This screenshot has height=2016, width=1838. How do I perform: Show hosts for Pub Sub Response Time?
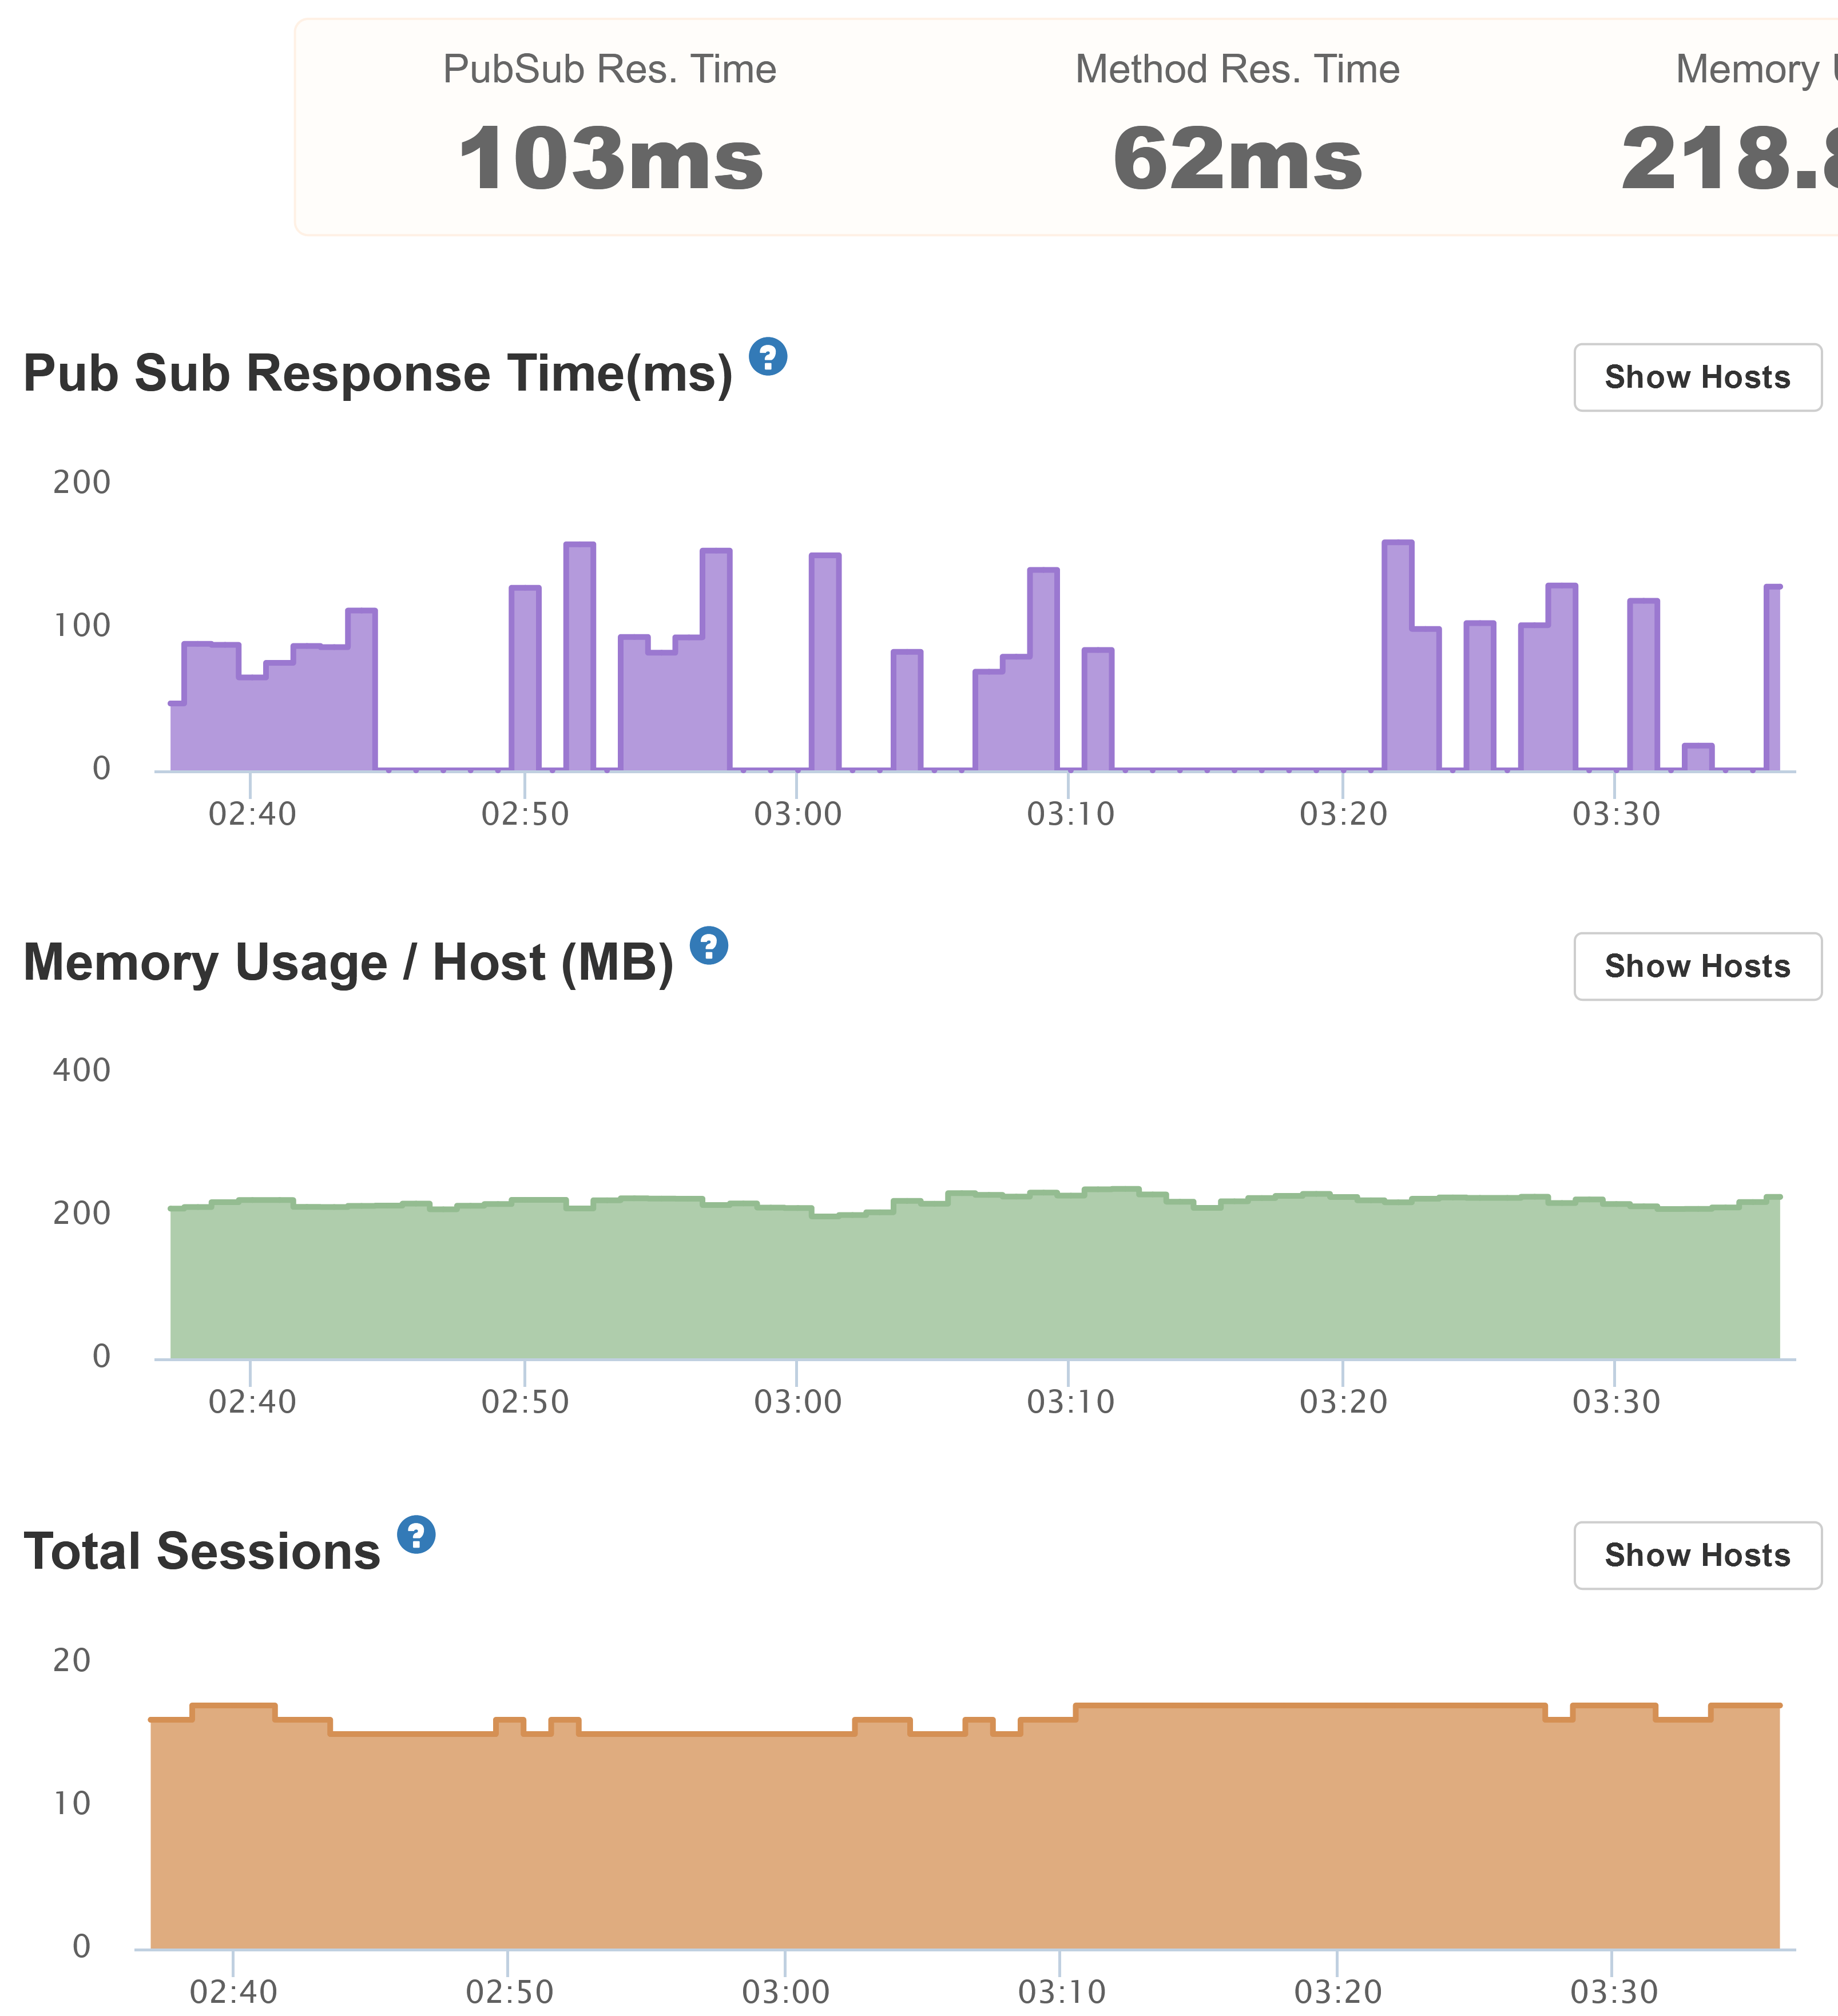(1697, 377)
